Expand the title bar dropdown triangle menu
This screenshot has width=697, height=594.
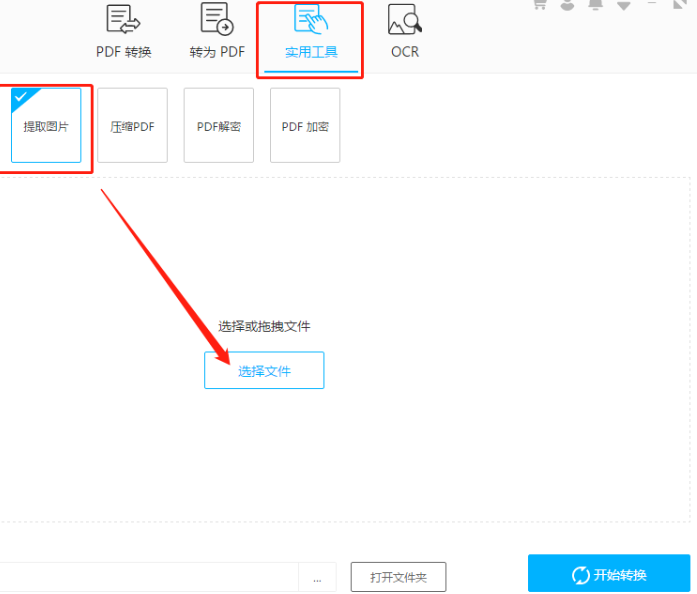[x=624, y=5]
